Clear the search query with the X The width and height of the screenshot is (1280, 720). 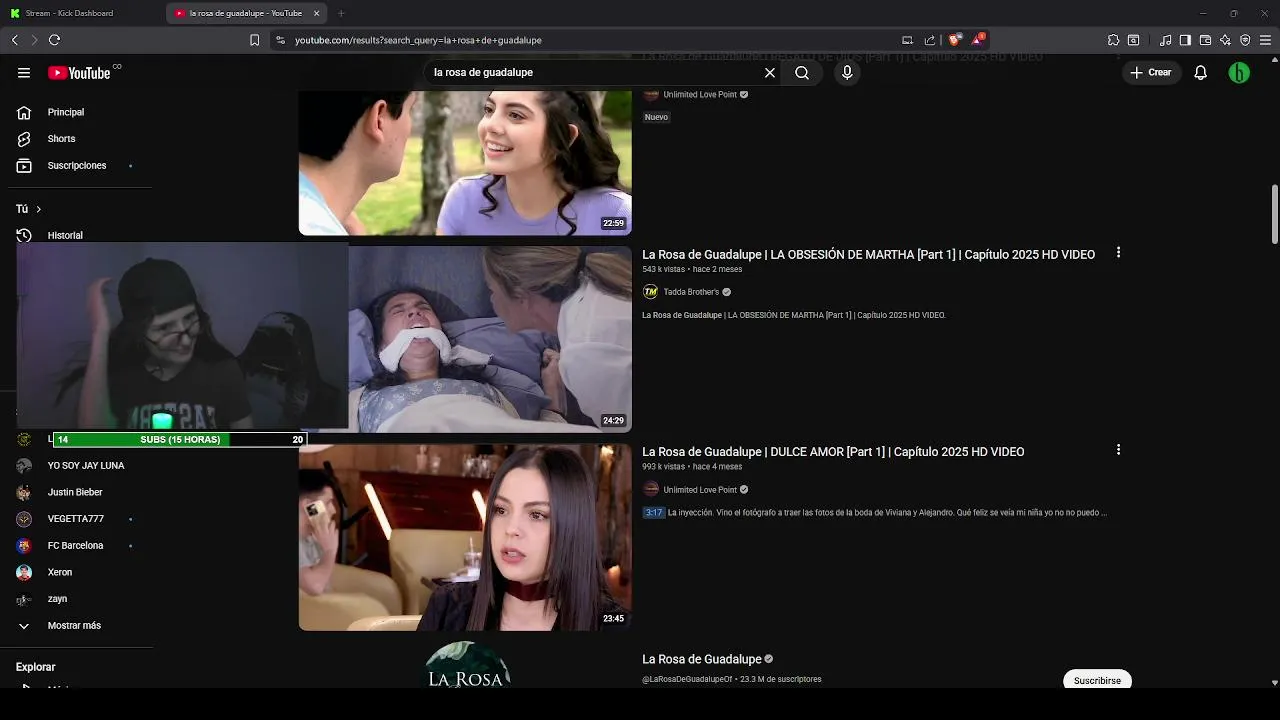(x=770, y=73)
